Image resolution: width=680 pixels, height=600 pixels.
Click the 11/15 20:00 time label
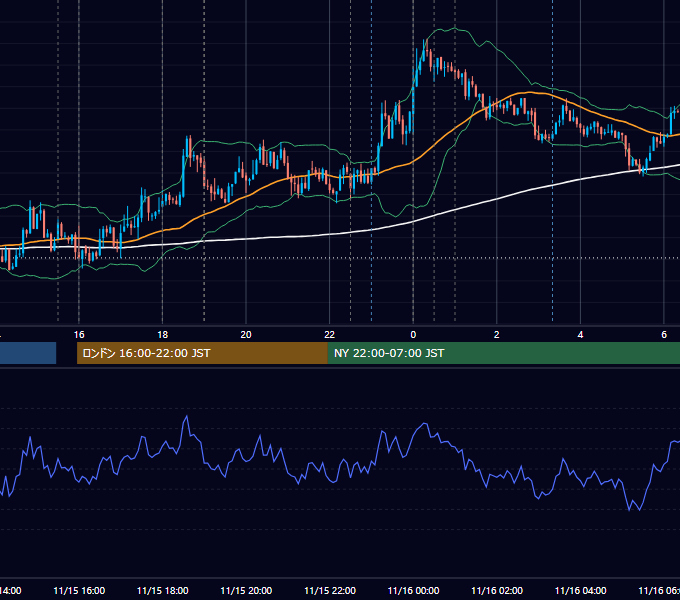point(246,591)
